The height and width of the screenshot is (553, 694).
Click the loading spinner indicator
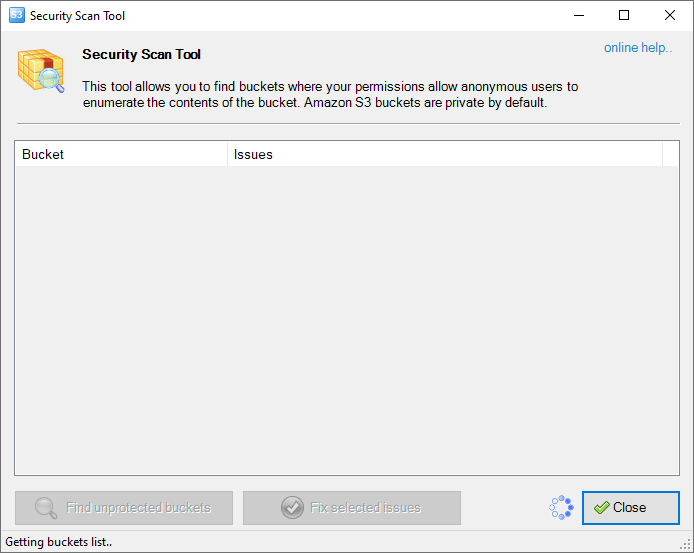[x=561, y=507]
